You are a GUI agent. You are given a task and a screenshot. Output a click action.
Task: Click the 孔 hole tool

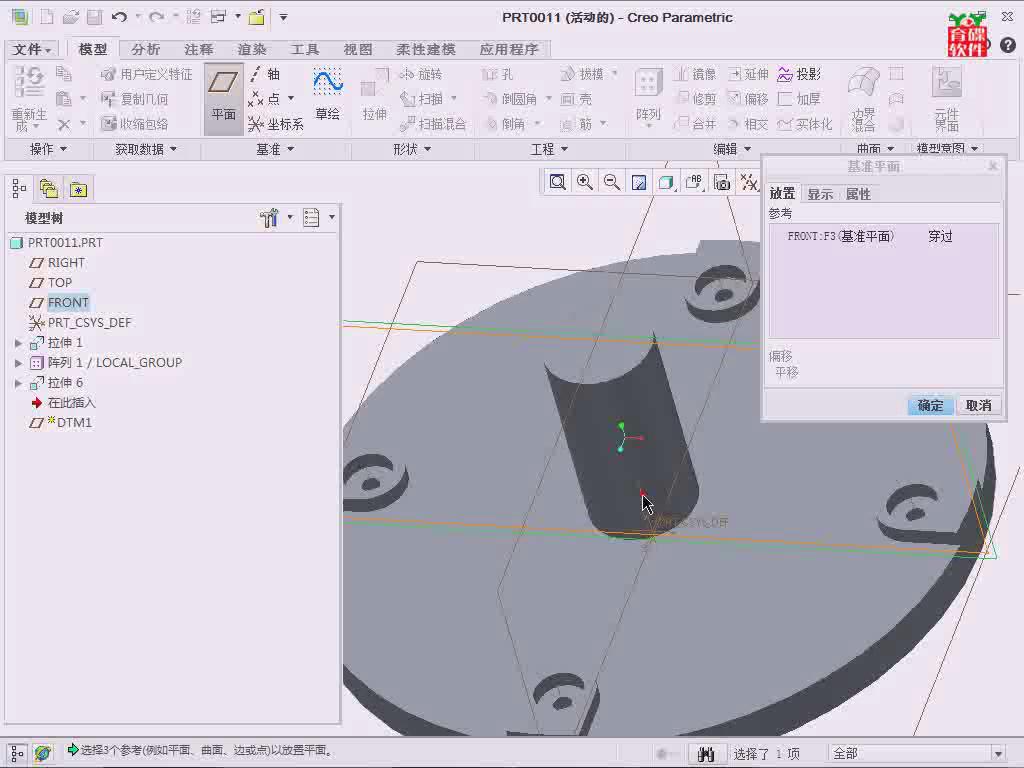(x=498, y=74)
